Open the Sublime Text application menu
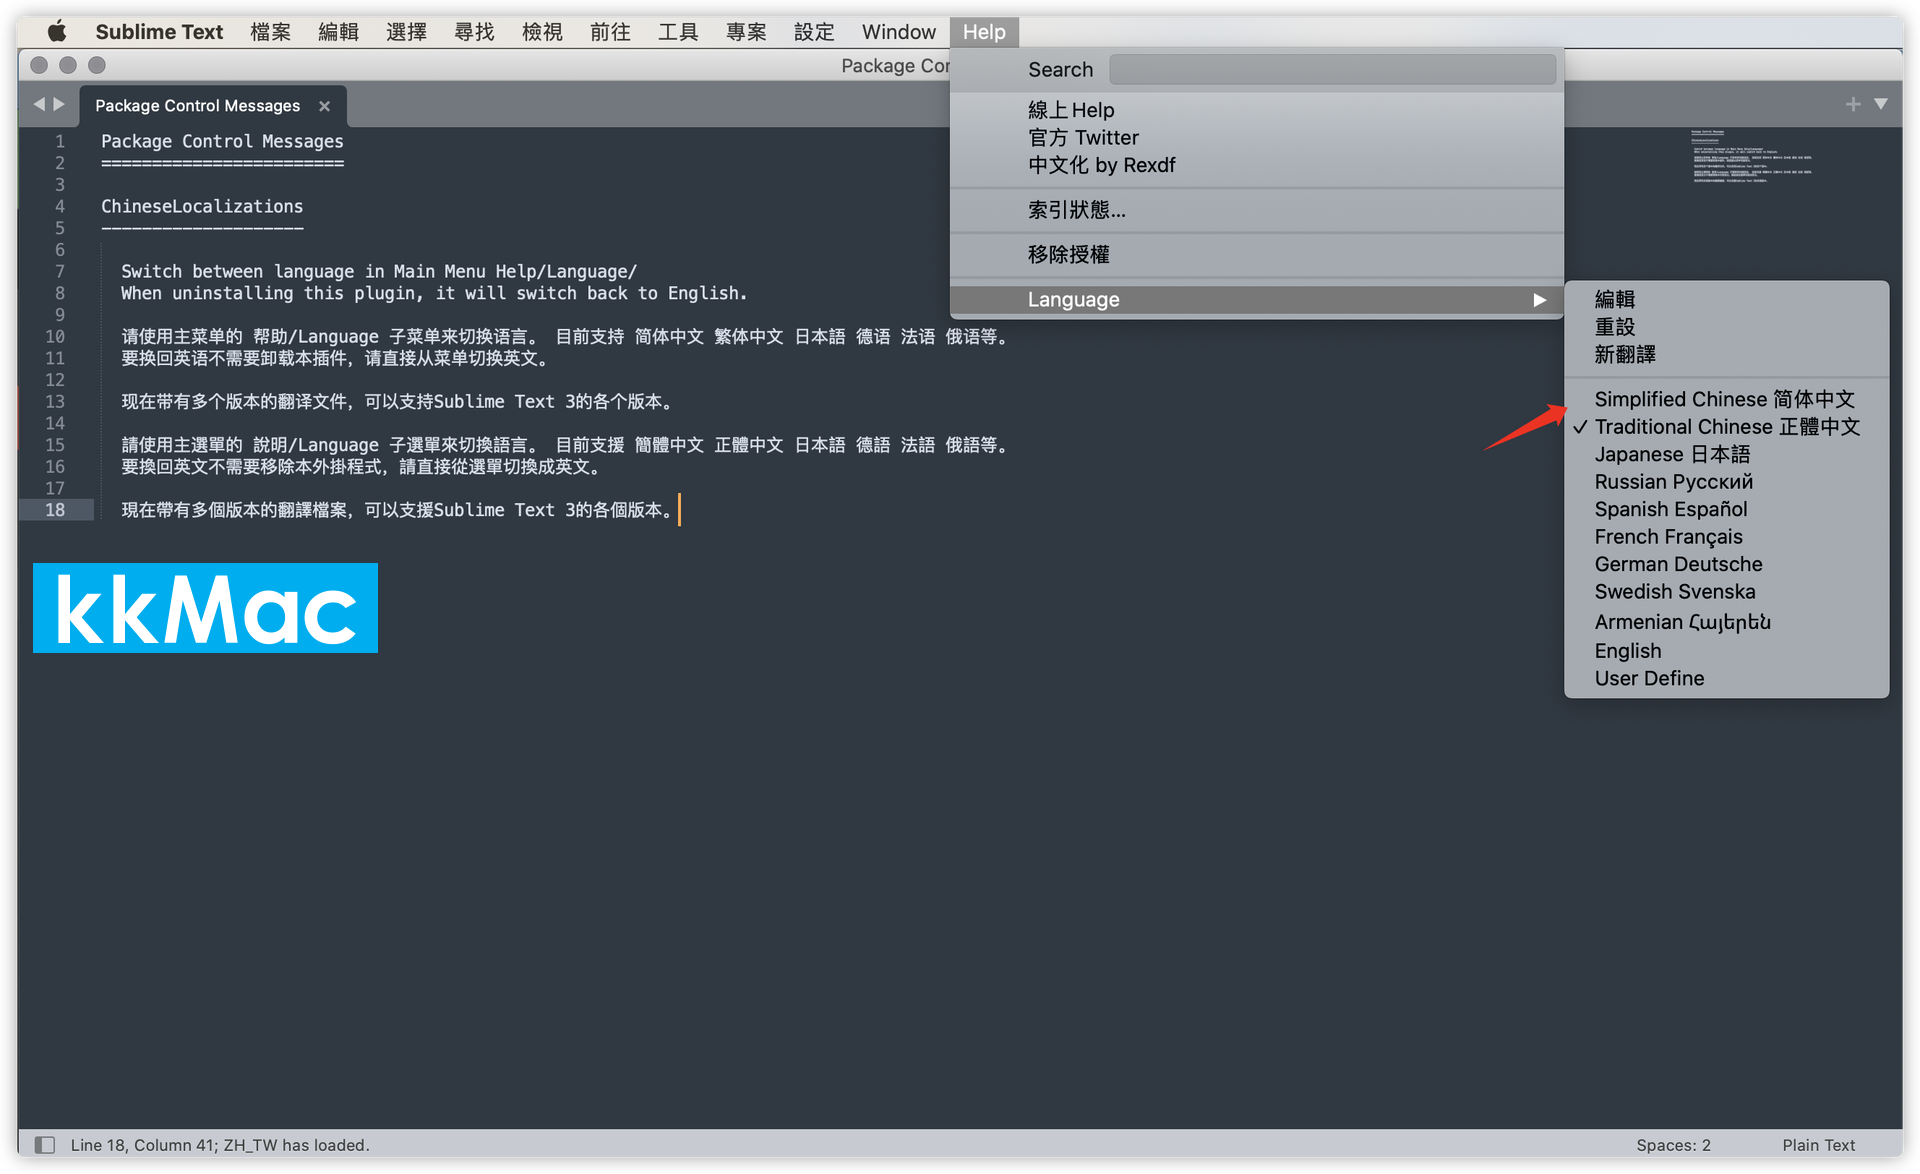Viewport: 1920px width, 1174px height. click(159, 31)
